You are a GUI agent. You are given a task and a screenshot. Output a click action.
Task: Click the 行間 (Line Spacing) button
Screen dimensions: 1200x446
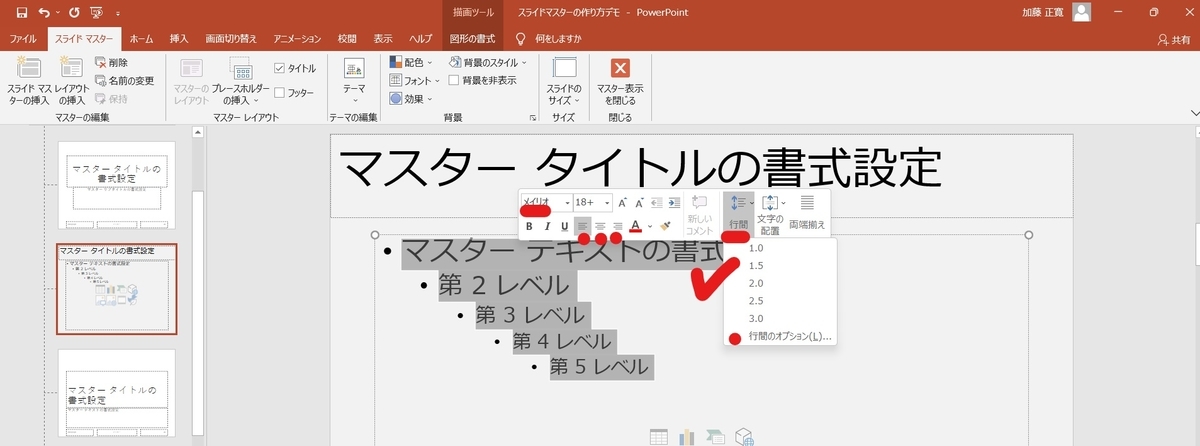[x=739, y=213]
